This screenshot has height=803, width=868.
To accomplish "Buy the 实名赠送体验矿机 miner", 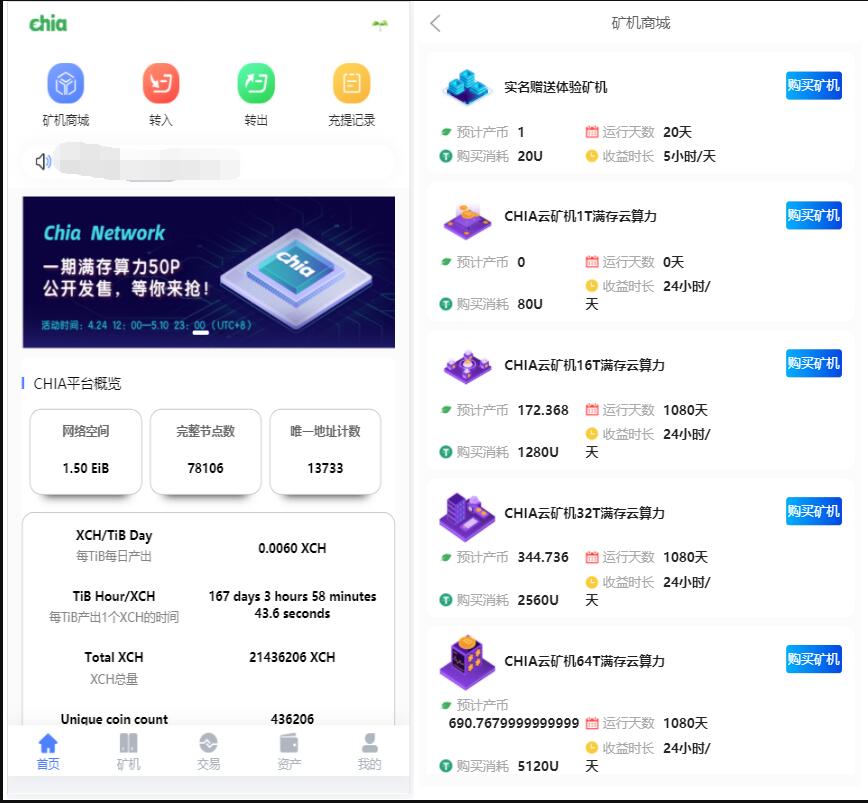I will tap(814, 86).
